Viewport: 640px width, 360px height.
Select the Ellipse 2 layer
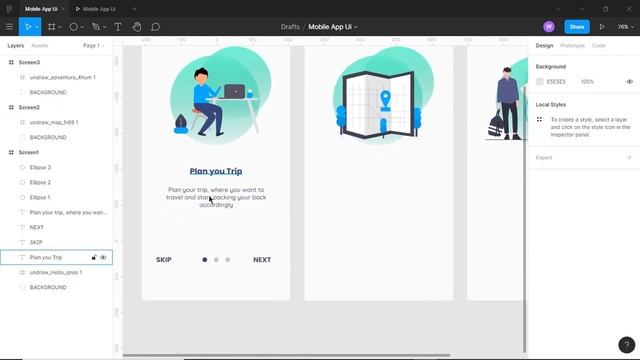(x=40, y=182)
